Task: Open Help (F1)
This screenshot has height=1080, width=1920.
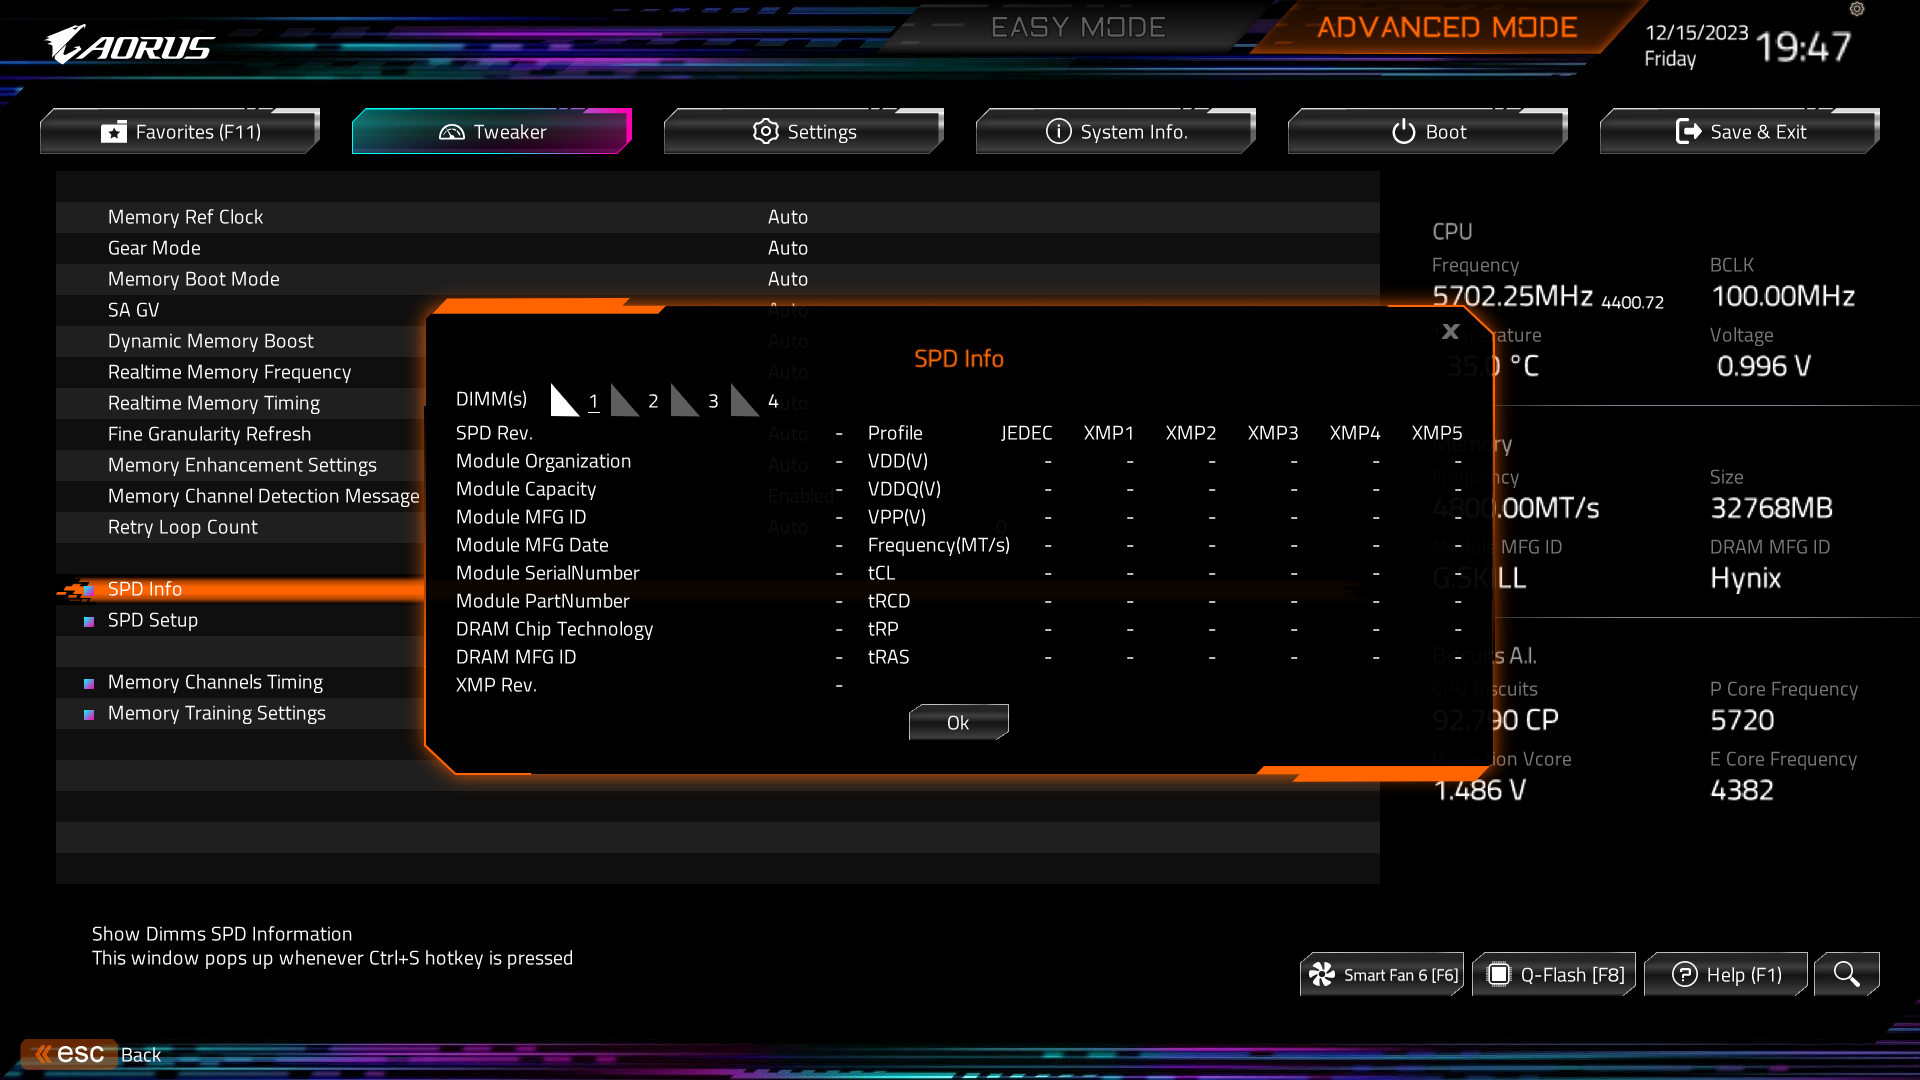Action: click(x=1726, y=974)
